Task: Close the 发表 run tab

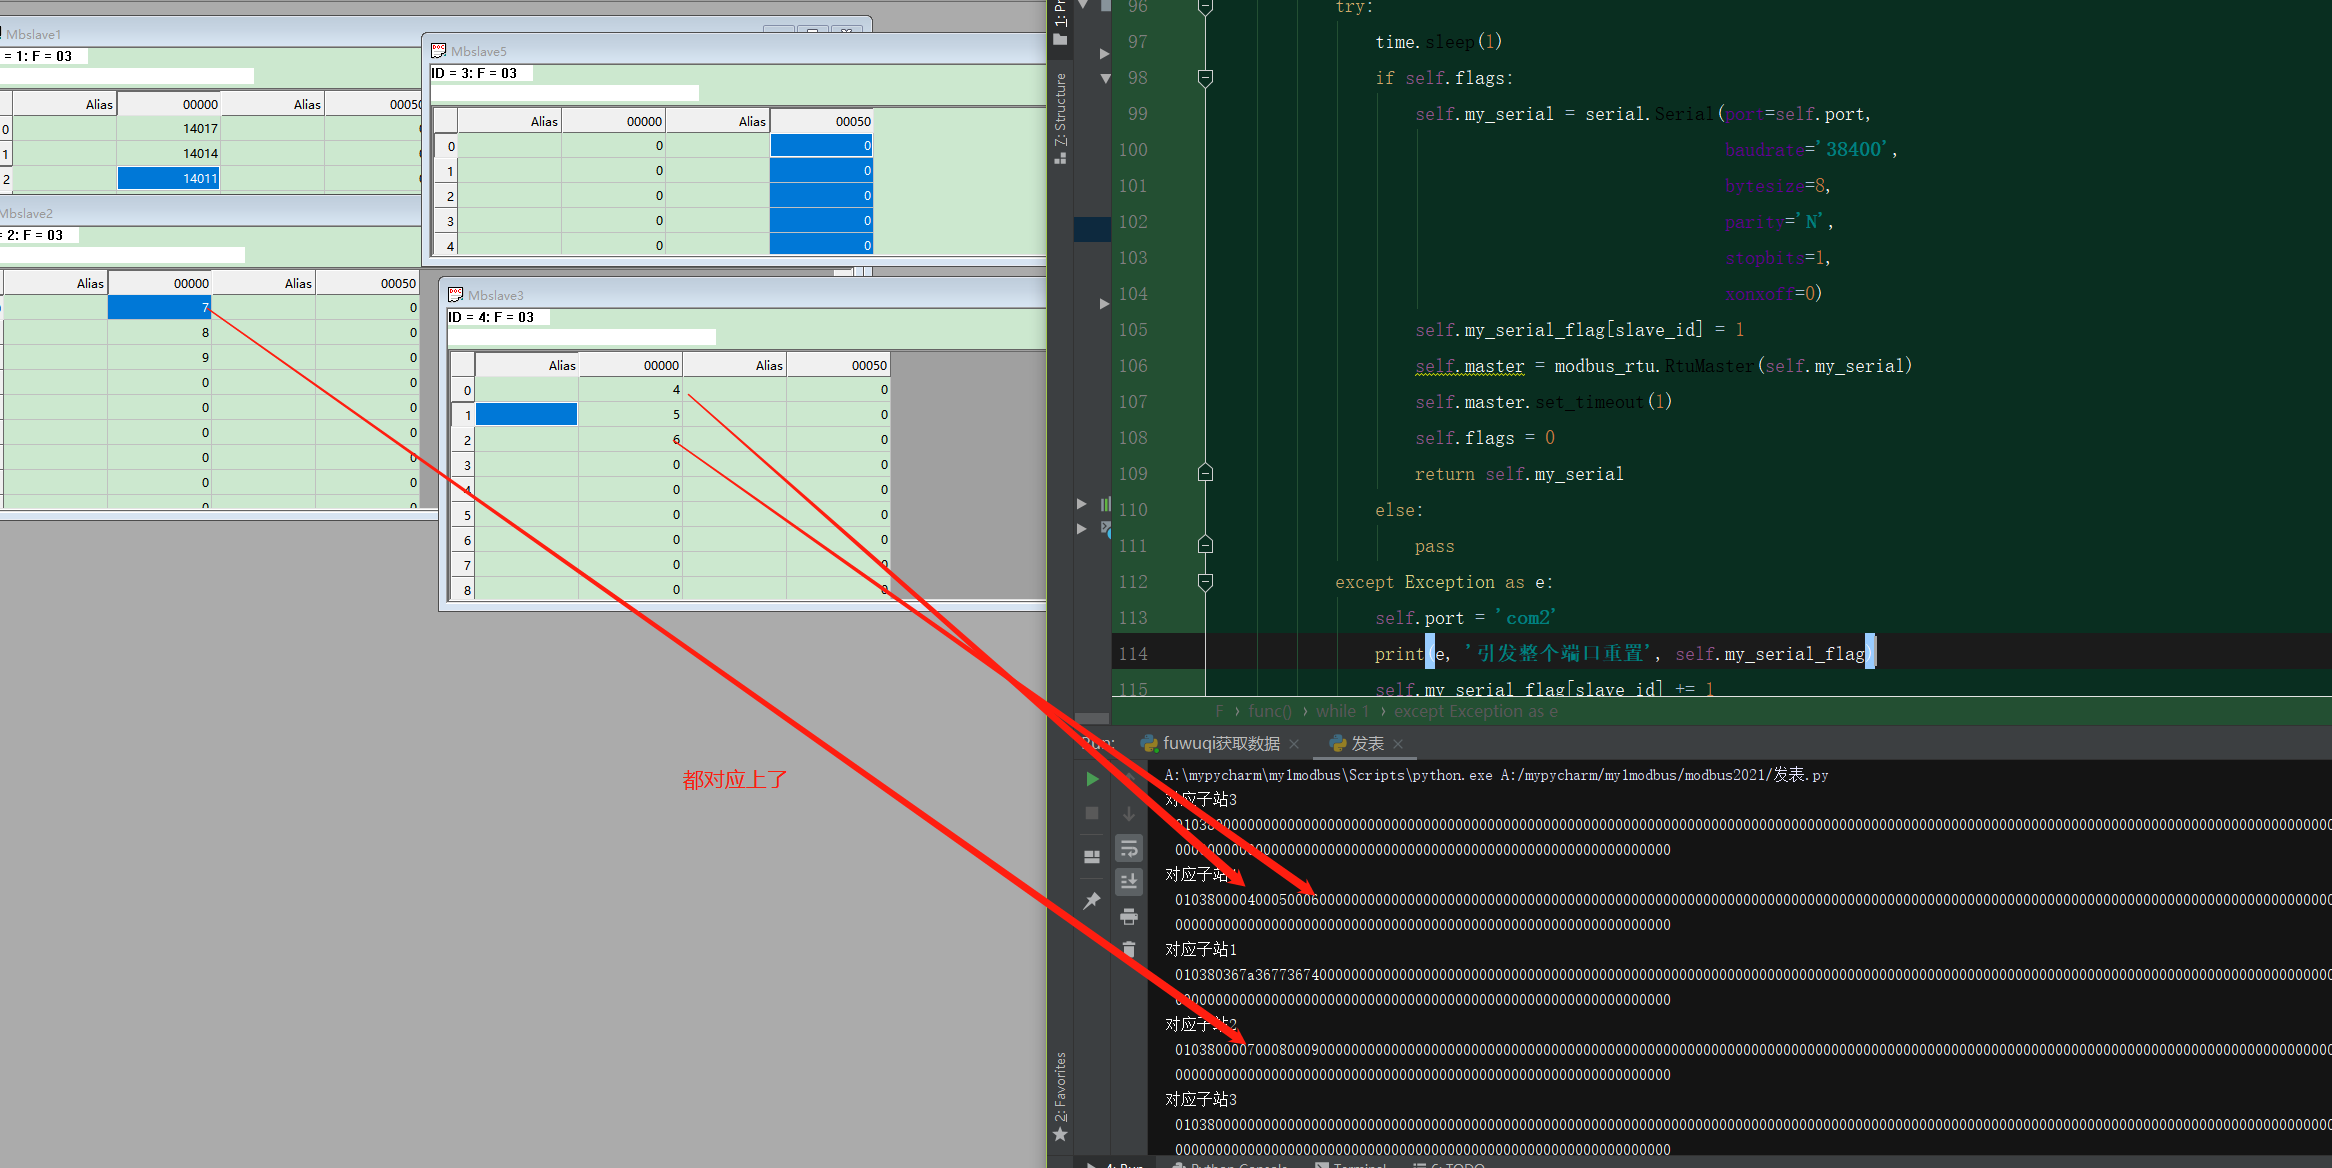Action: point(1398,744)
